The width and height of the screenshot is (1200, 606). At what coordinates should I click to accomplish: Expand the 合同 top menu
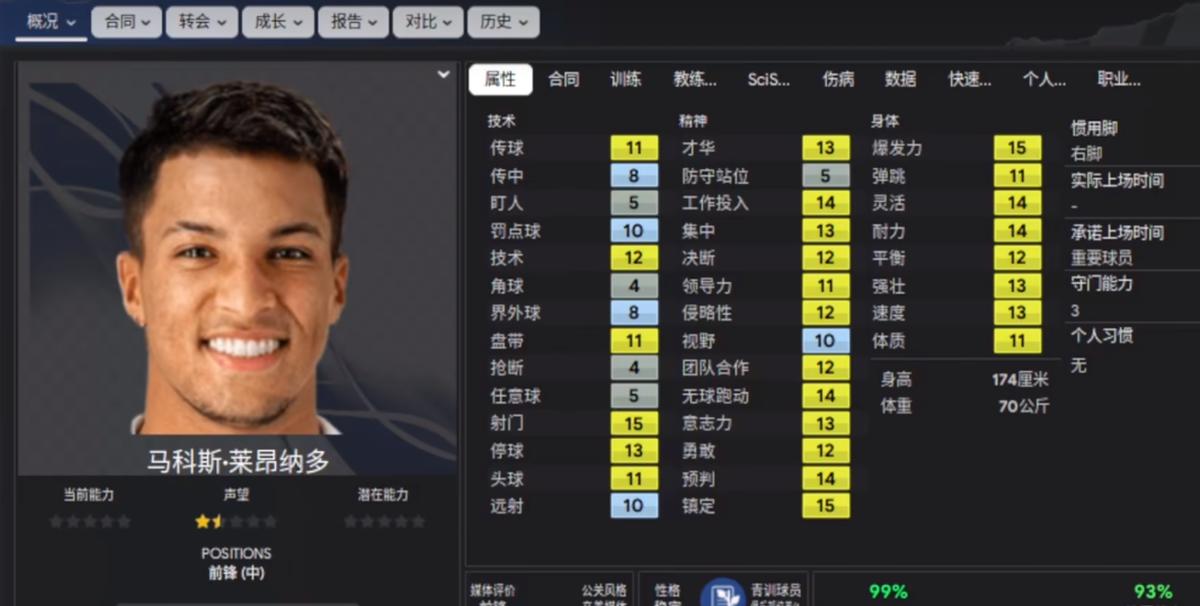point(126,22)
